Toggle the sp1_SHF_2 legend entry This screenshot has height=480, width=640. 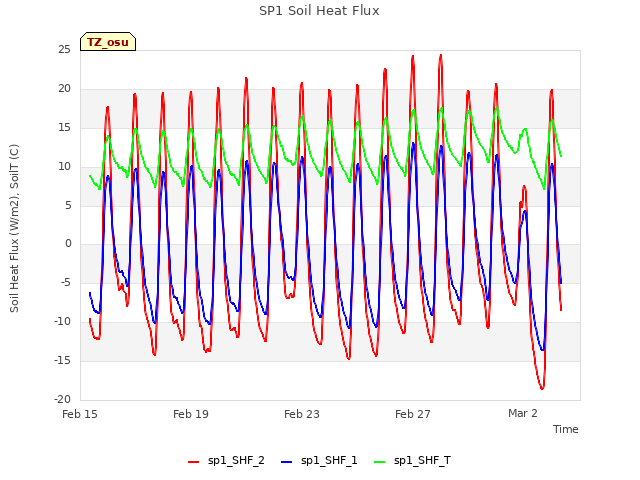click(x=226, y=461)
